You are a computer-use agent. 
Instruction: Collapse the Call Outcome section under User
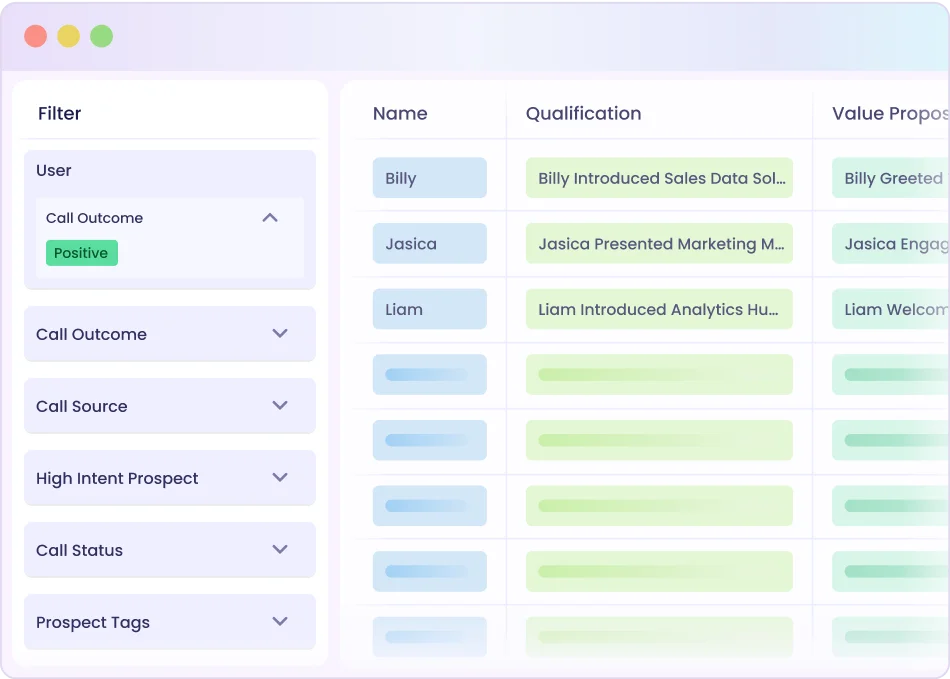(269, 218)
